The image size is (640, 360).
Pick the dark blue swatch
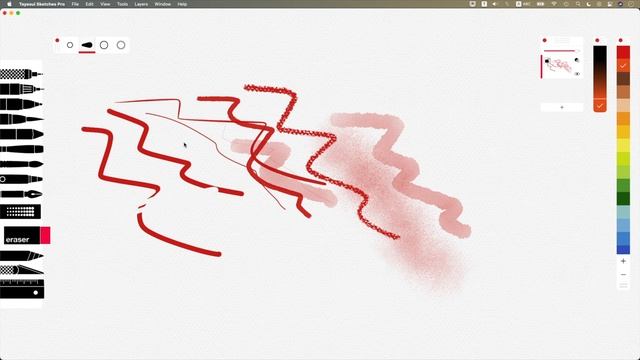(623, 249)
